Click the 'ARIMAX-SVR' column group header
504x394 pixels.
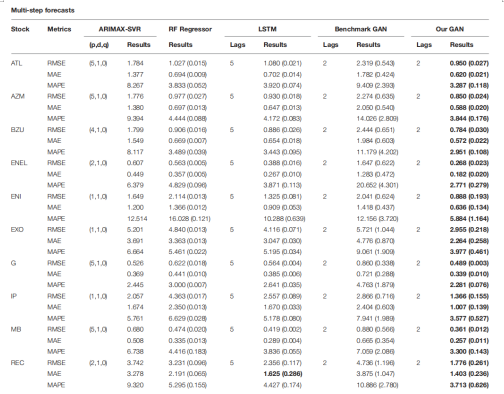120,29
